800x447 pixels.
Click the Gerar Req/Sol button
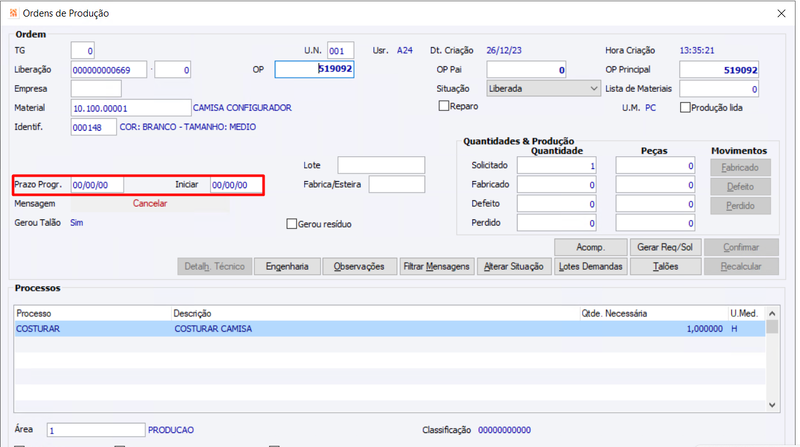point(665,247)
